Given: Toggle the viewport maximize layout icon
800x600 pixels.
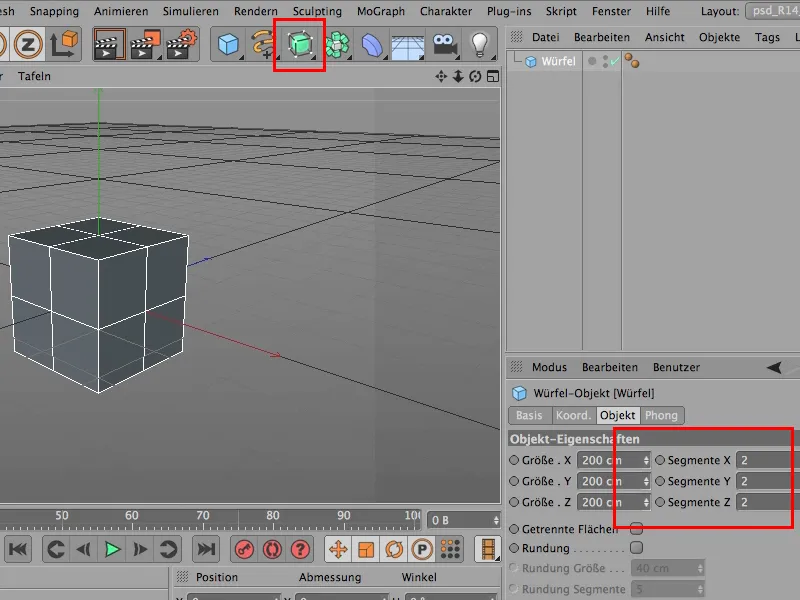Looking at the screenshot, I should 493,77.
